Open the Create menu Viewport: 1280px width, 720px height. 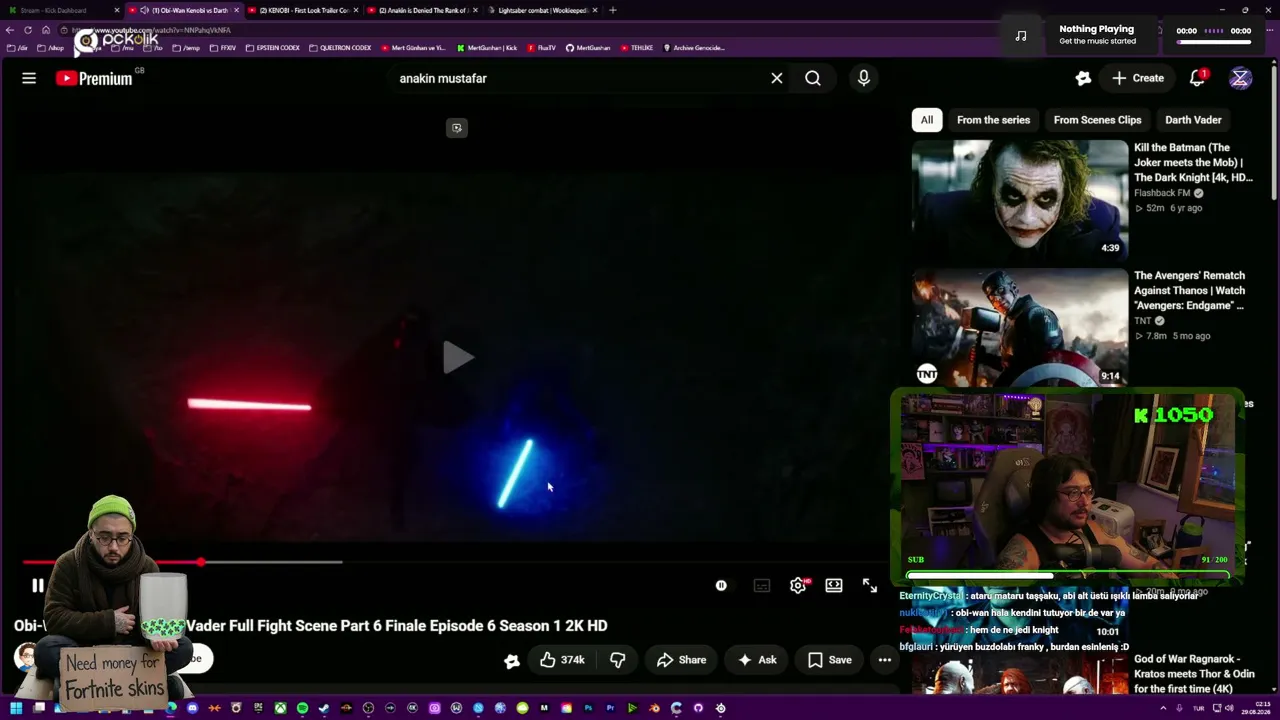click(1138, 78)
